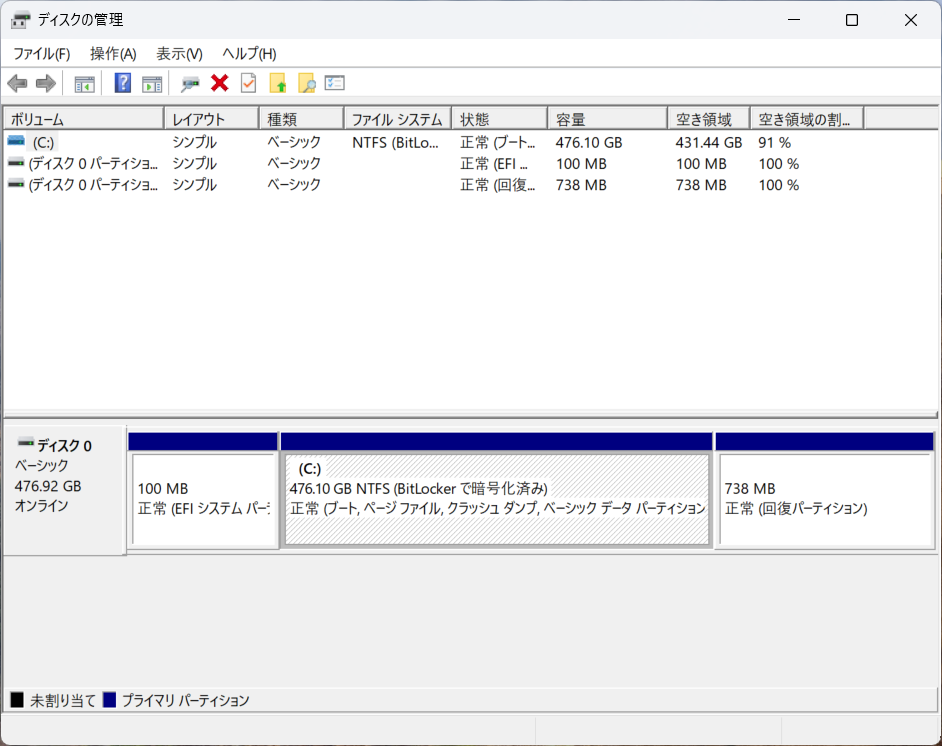Select the (C:) volume row in list
The height and width of the screenshot is (746, 942).
[x=43, y=143]
